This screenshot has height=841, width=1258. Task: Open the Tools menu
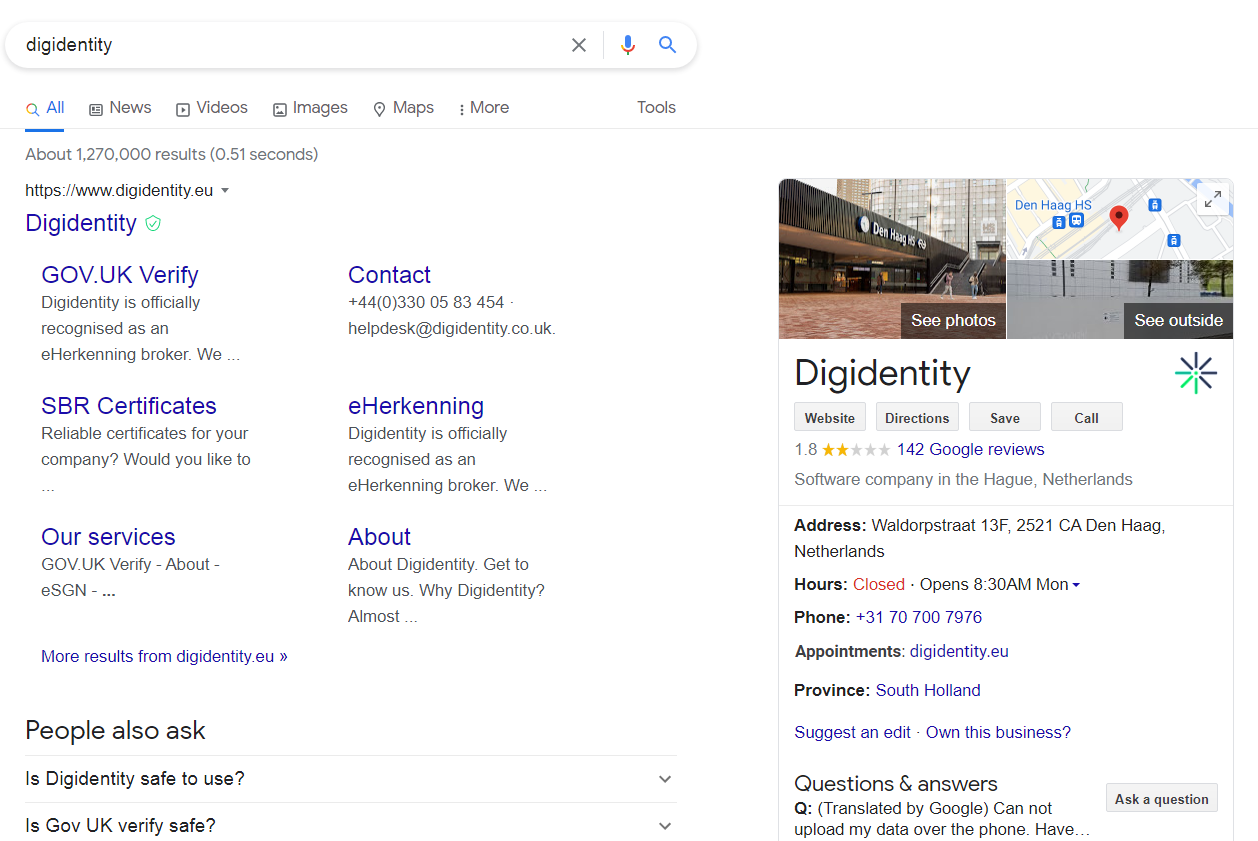coord(656,108)
